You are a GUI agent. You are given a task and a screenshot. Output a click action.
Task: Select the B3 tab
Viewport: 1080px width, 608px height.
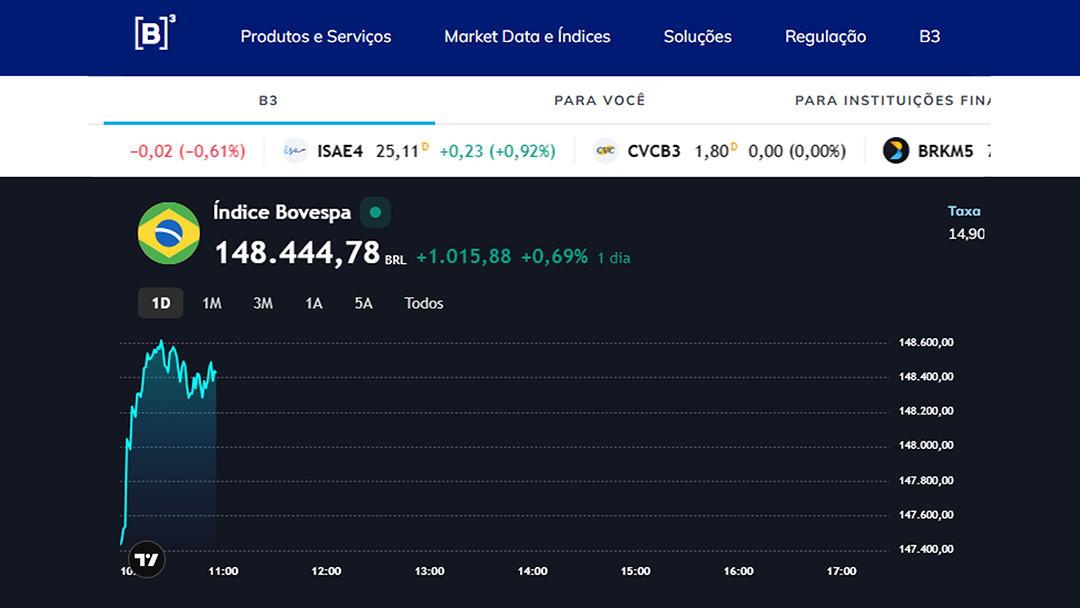(268, 100)
